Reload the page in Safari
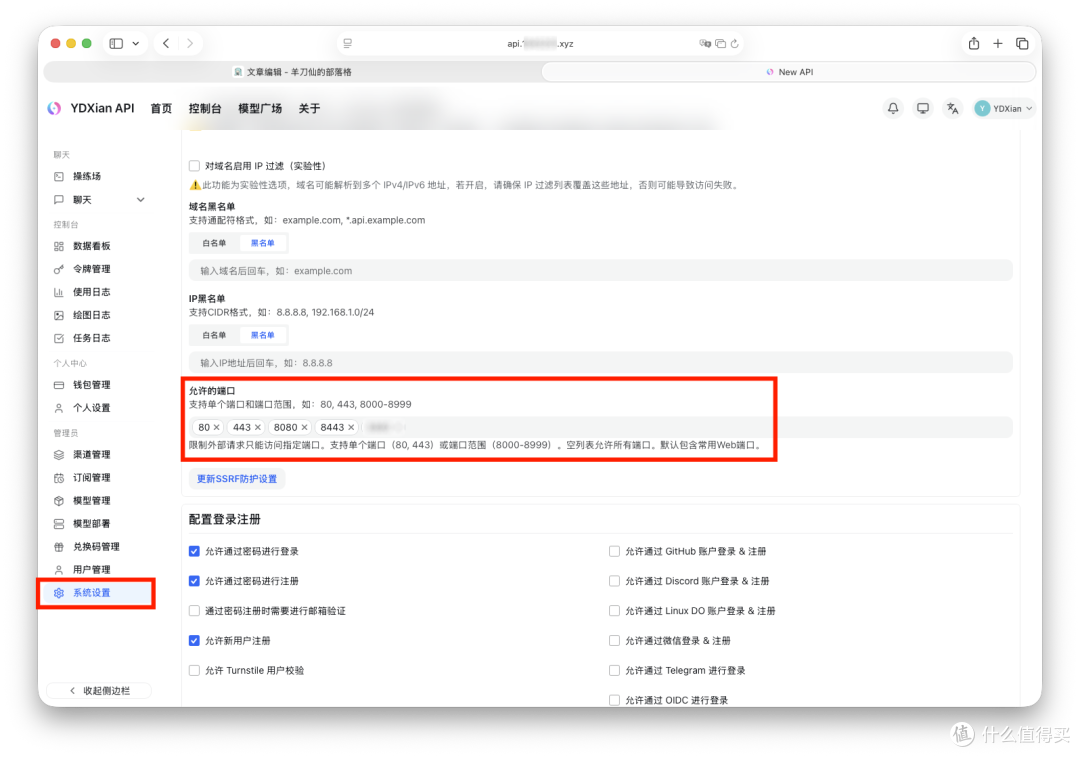The image size is (1080, 757). (x=735, y=43)
